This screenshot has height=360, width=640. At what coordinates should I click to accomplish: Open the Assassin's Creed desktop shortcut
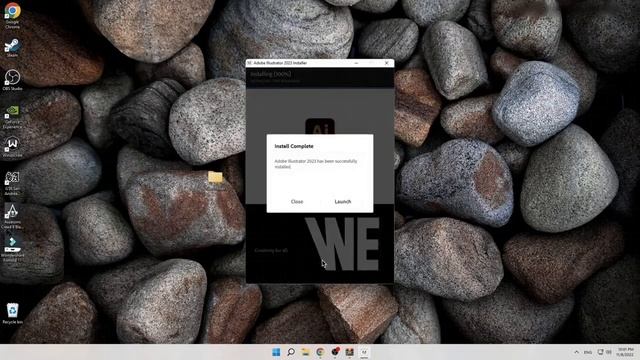(x=12, y=216)
